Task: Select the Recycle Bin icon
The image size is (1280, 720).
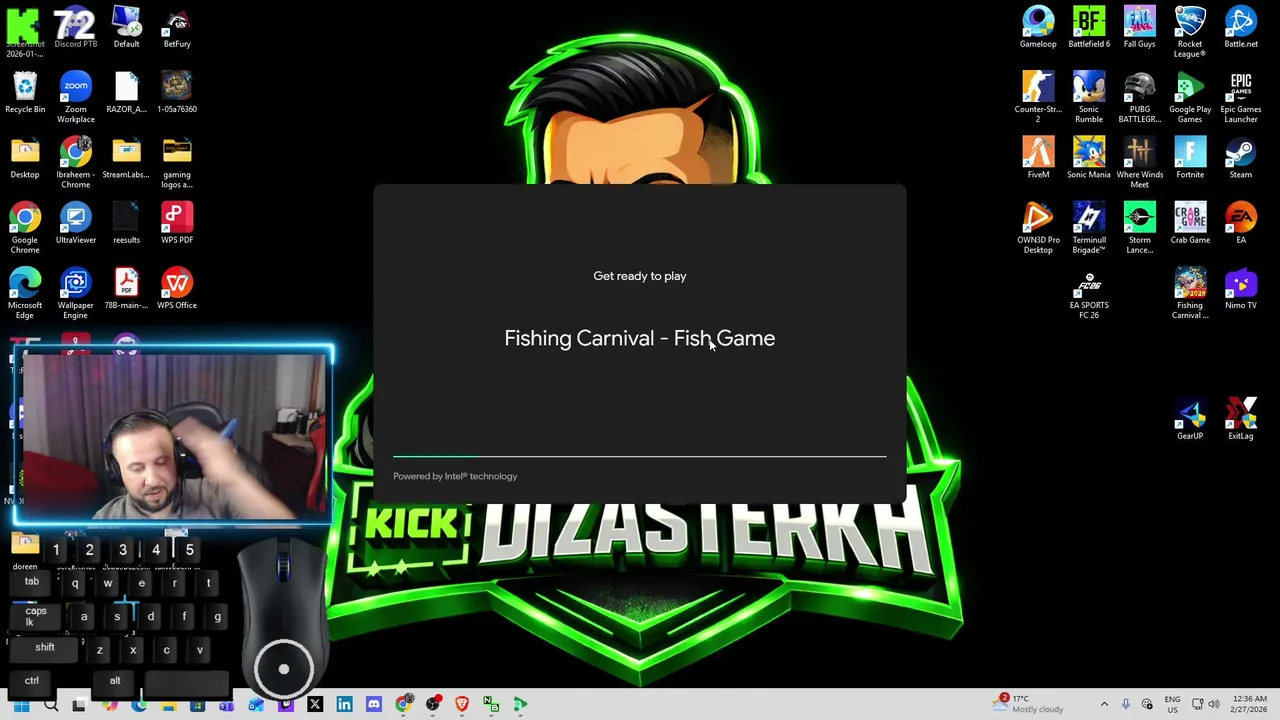Action: click(25, 92)
